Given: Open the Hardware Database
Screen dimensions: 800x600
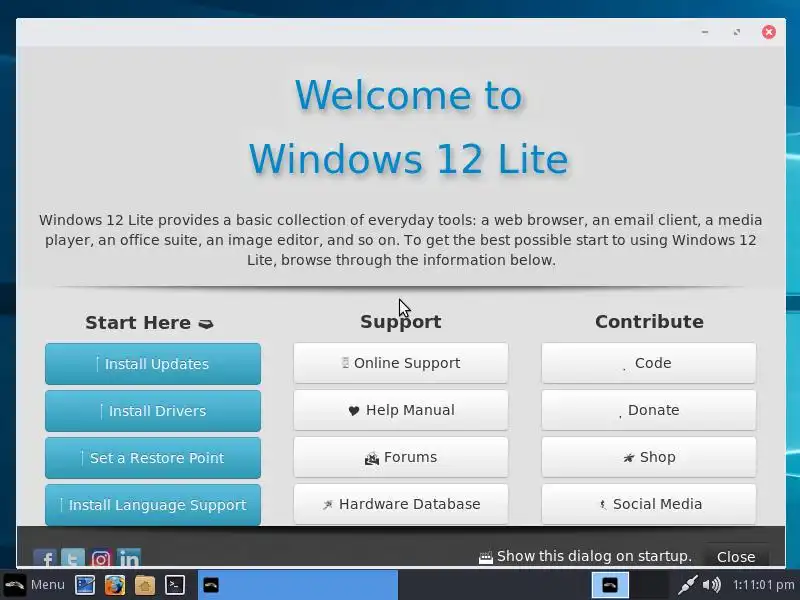Looking at the screenshot, I should pos(401,504).
